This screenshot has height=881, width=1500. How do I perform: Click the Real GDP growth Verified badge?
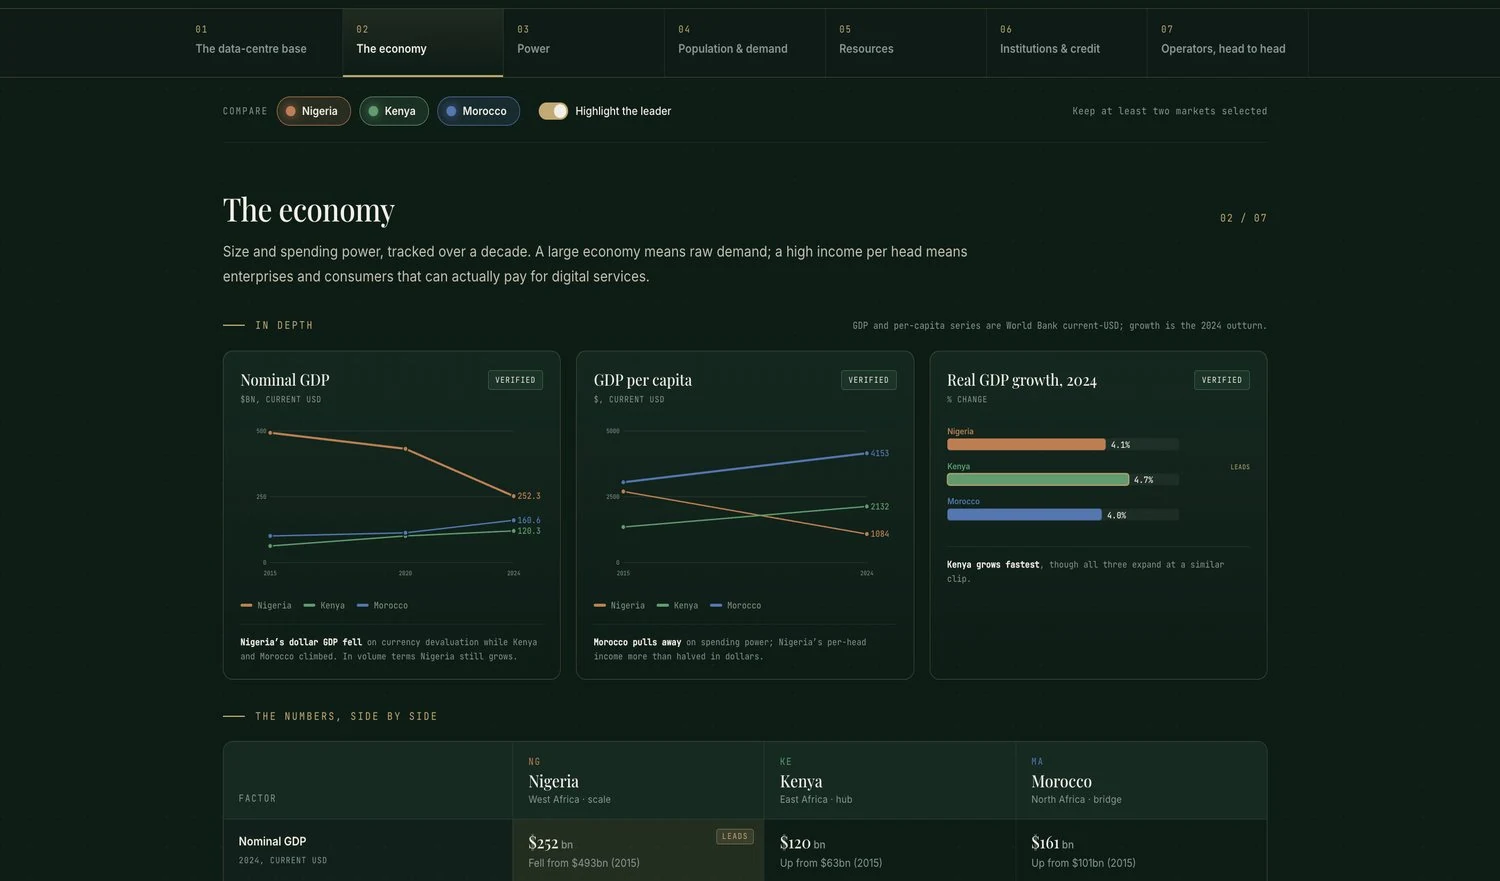[1222, 380]
